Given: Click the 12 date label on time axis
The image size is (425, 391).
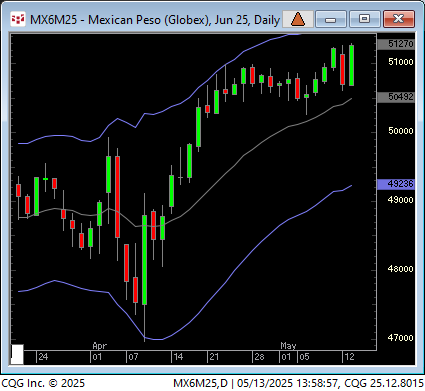Looking at the screenshot, I should [349, 357].
